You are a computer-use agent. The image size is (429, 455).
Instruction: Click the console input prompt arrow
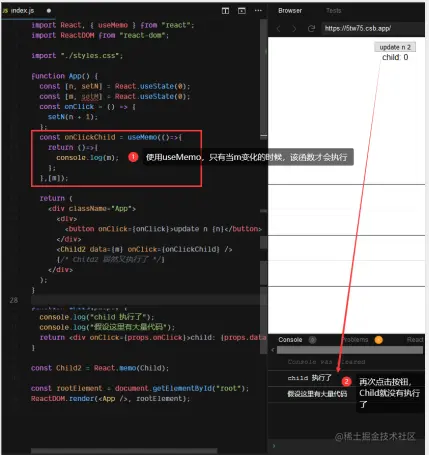pyautogui.click(x=274, y=445)
